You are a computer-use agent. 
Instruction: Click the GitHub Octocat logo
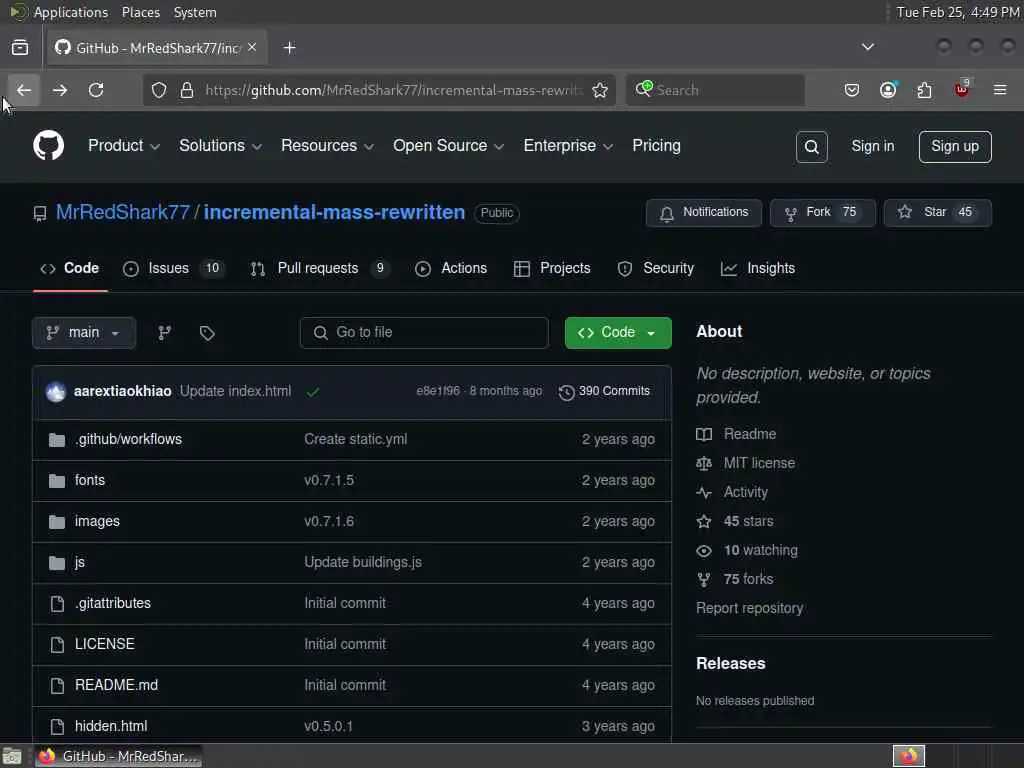point(48,145)
